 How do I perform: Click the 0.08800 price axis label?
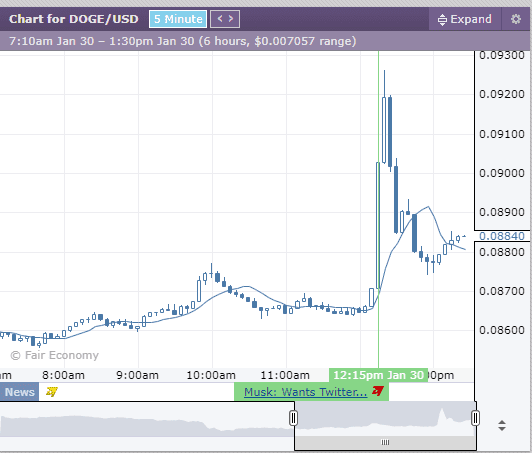[502, 252]
